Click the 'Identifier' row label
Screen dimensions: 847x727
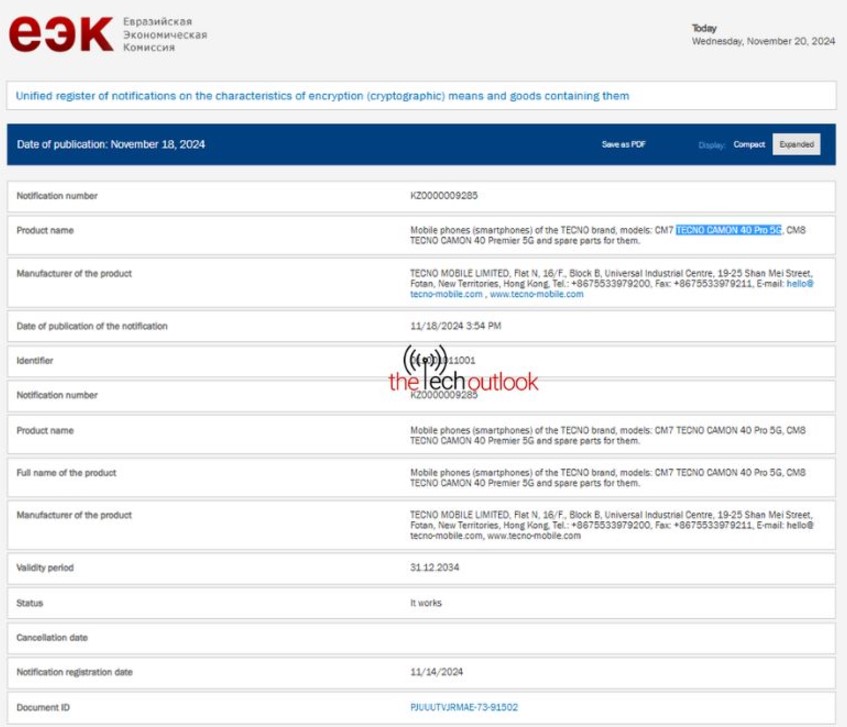click(35, 361)
